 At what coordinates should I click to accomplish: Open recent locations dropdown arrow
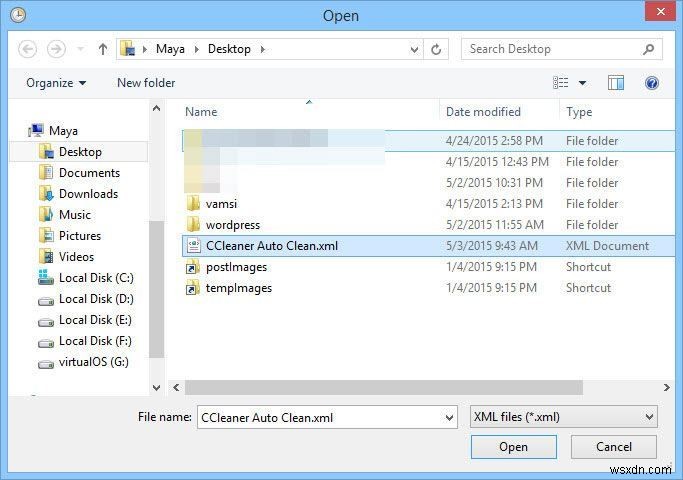(81, 49)
